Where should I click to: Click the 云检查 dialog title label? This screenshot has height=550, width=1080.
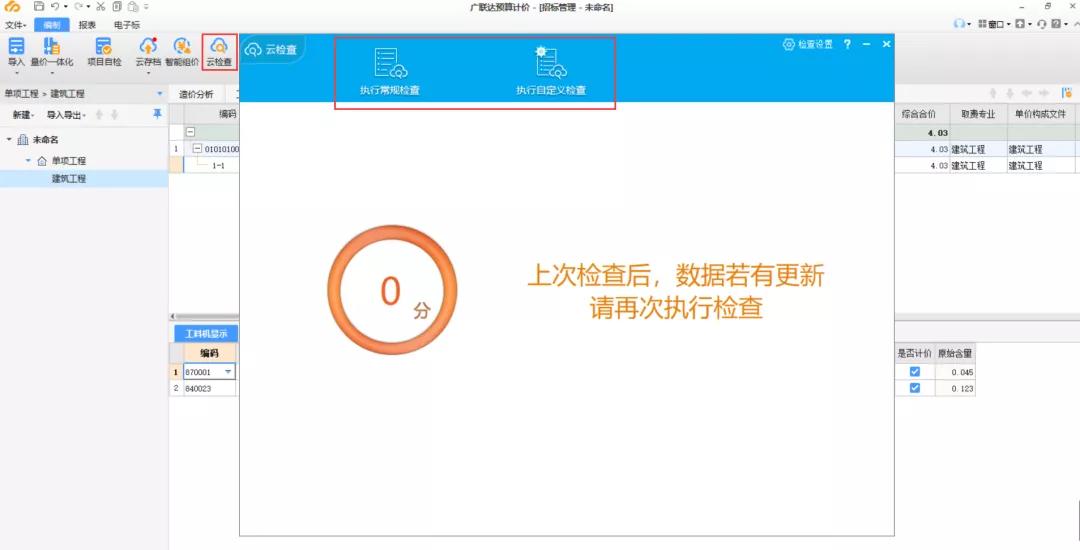click(x=281, y=50)
